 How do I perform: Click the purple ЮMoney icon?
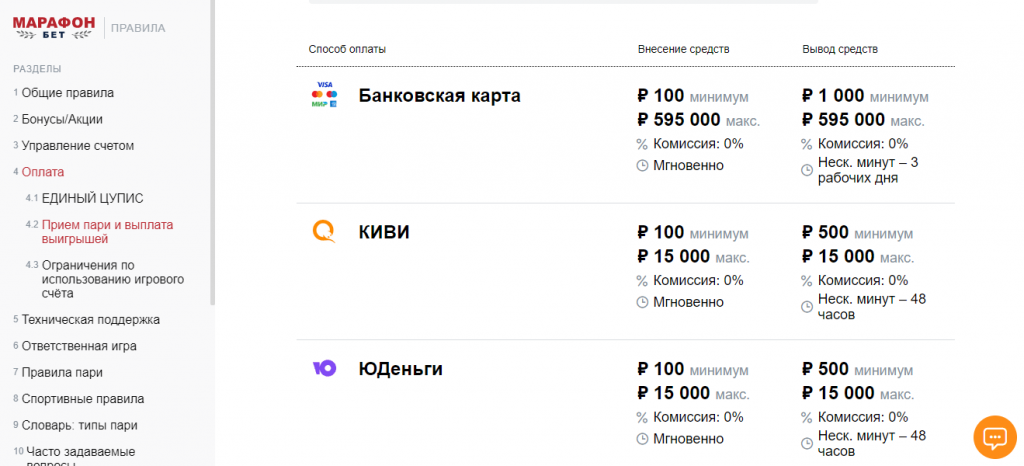tap(324, 368)
